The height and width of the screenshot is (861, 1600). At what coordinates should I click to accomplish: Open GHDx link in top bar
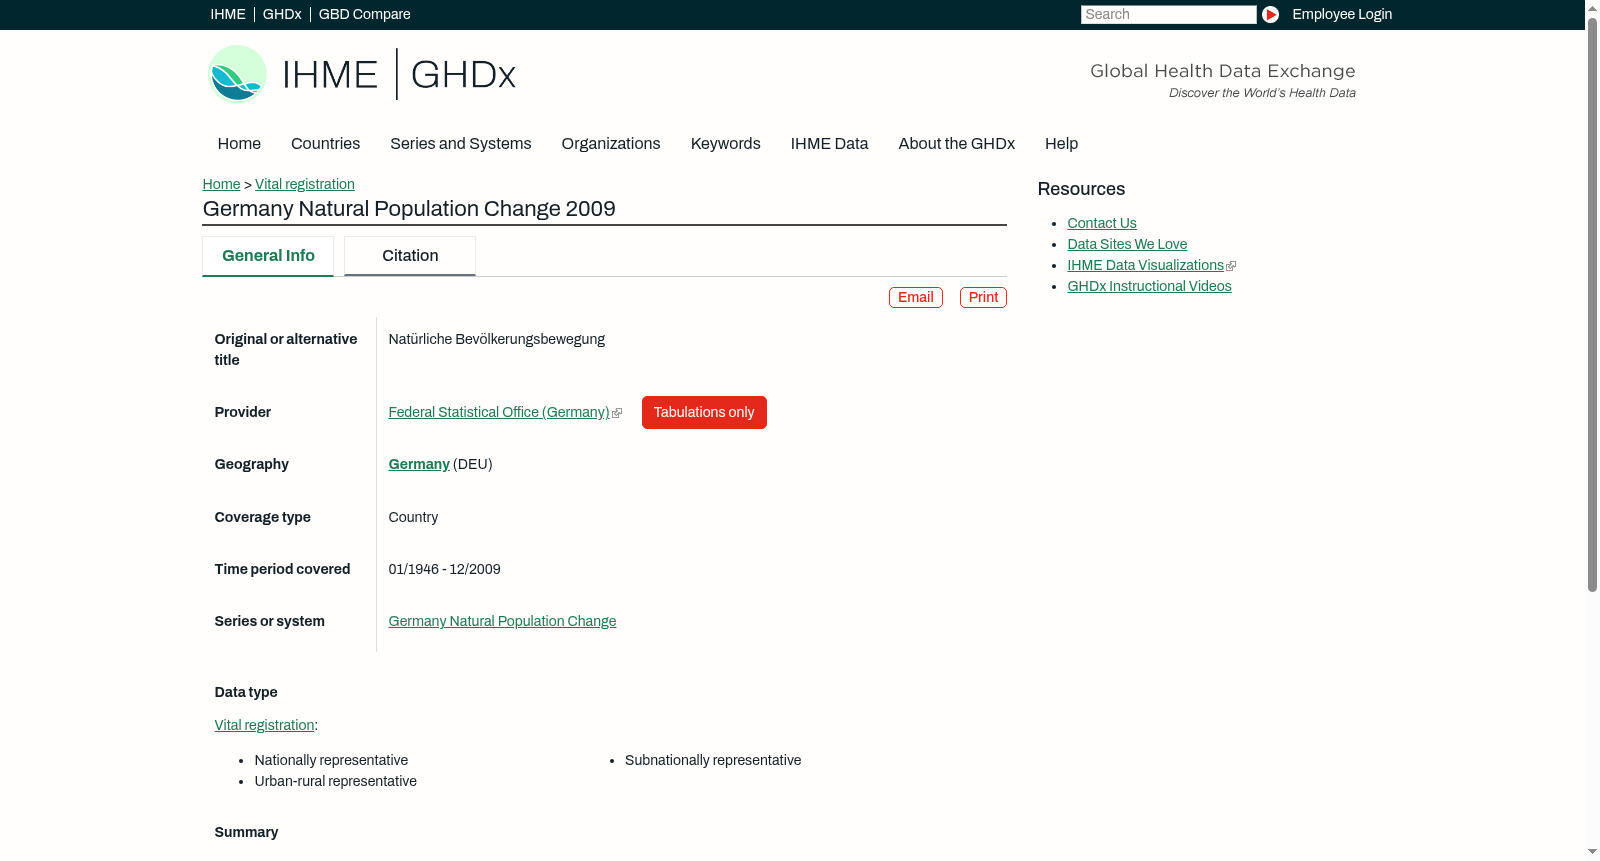pyautogui.click(x=282, y=14)
